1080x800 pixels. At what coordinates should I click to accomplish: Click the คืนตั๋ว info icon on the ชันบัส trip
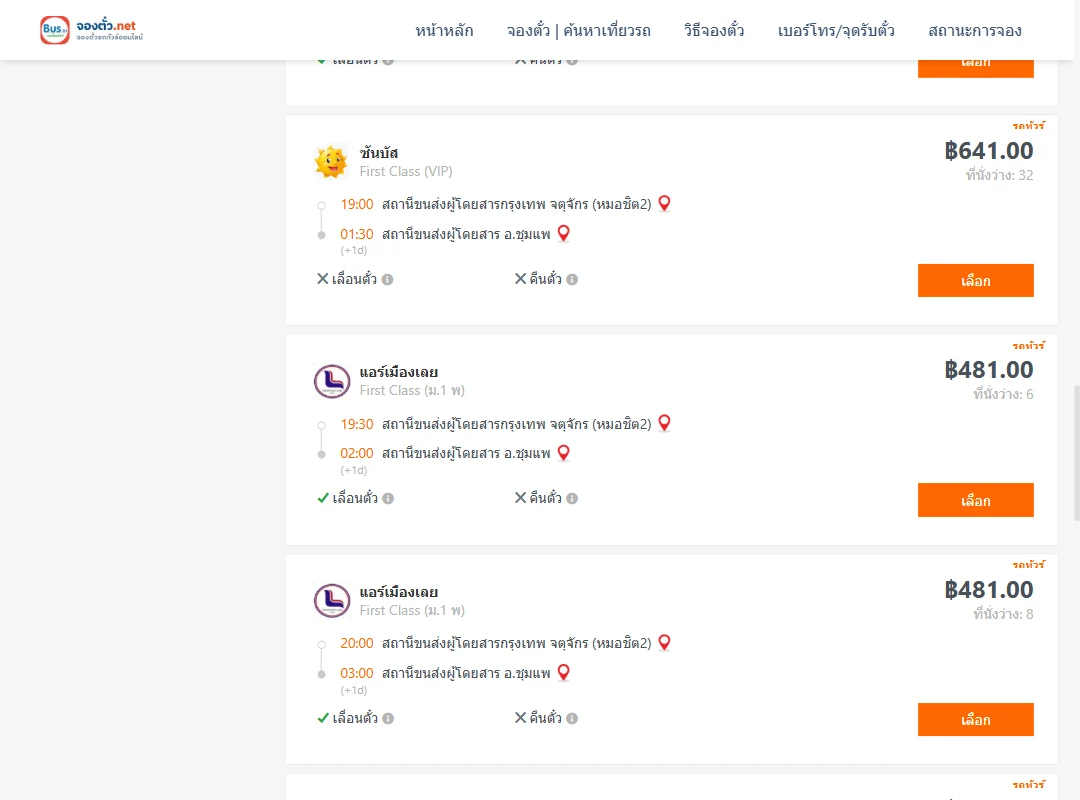pyautogui.click(x=572, y=279)
